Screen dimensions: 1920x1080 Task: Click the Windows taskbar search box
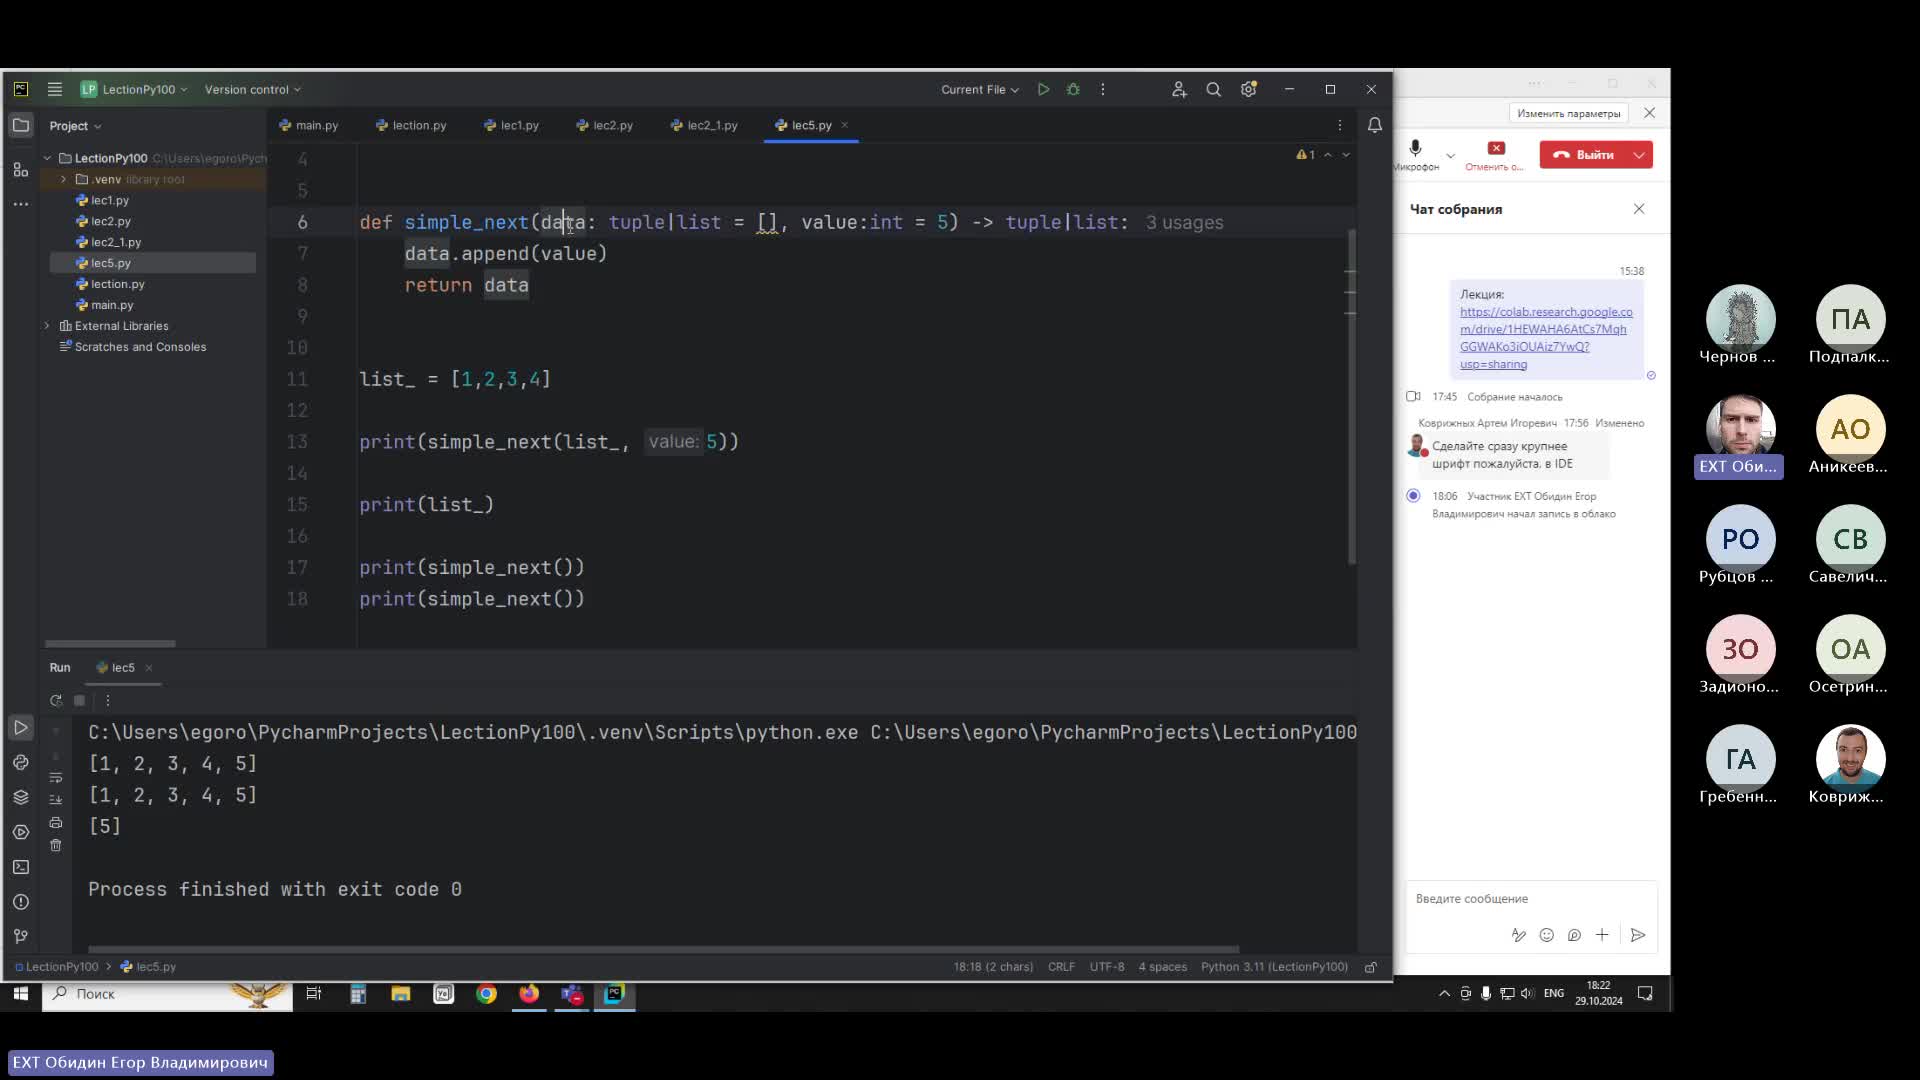[167, 994]
